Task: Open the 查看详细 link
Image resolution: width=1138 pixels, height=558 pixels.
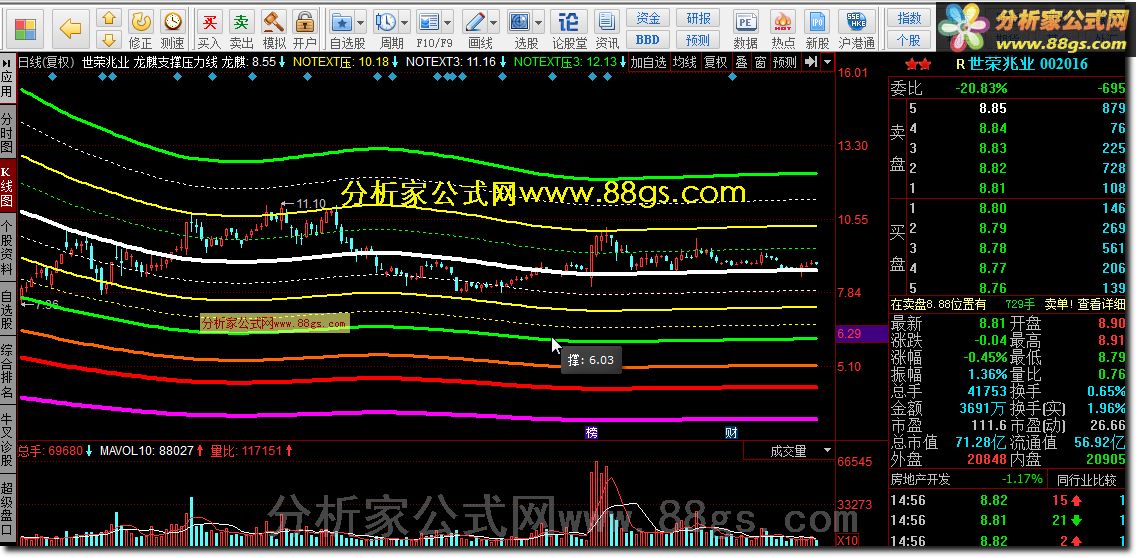Action: click(x=1103, y=305)
